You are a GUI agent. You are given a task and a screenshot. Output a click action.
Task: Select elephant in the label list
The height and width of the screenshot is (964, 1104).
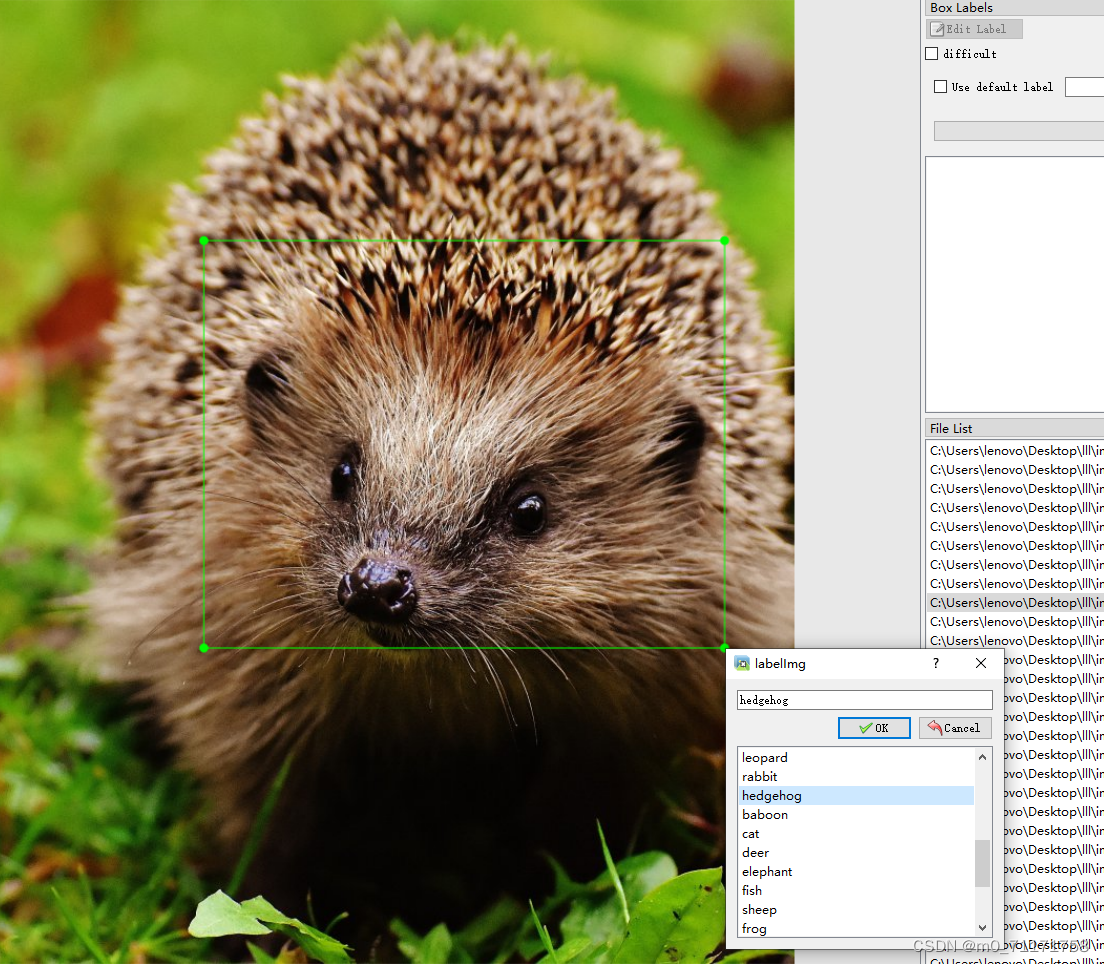856,872
